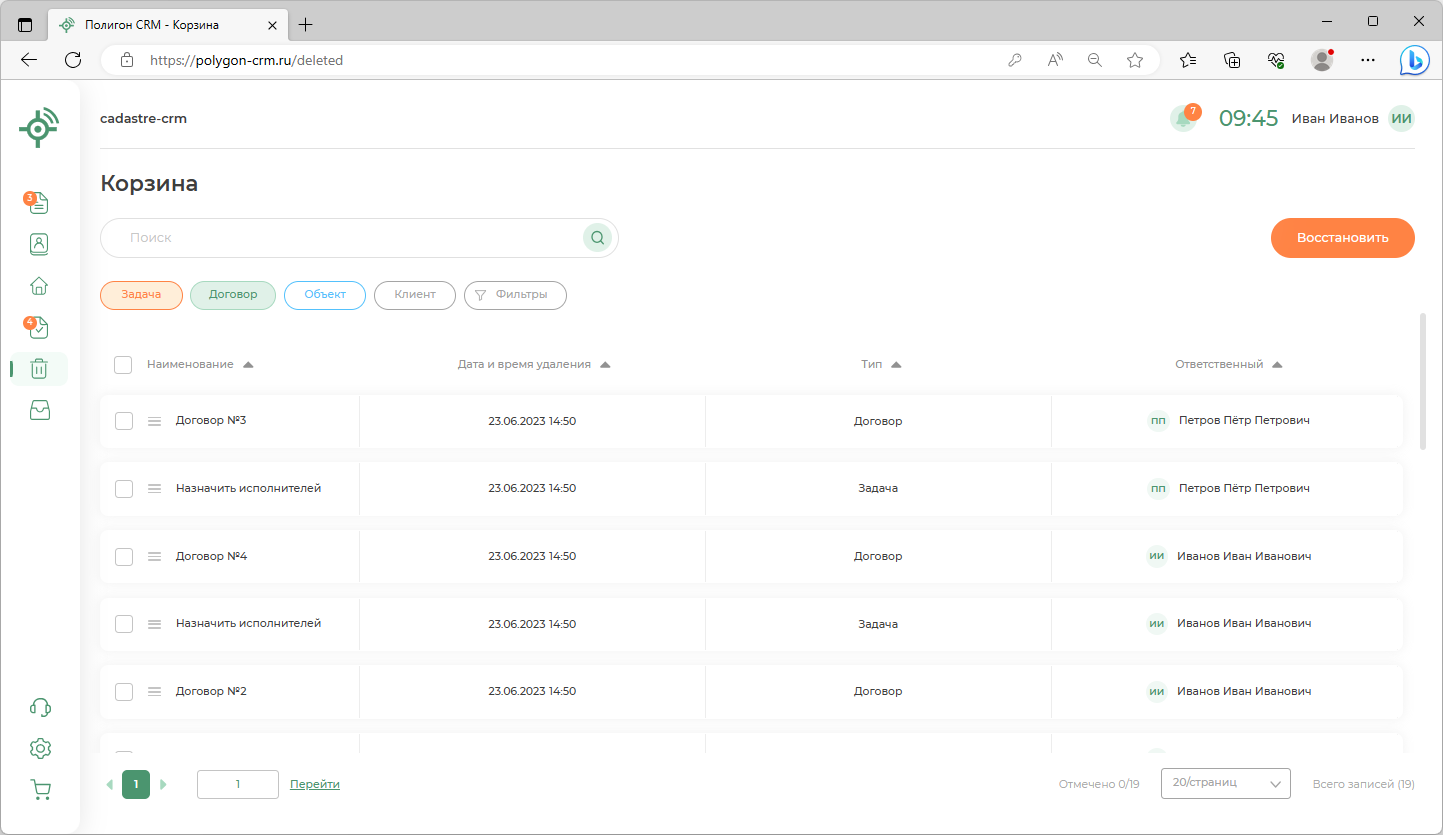Viewport: 1443px width, 835px height.
Task: Open the home objects sidebar icon
Action: point(39,286)
